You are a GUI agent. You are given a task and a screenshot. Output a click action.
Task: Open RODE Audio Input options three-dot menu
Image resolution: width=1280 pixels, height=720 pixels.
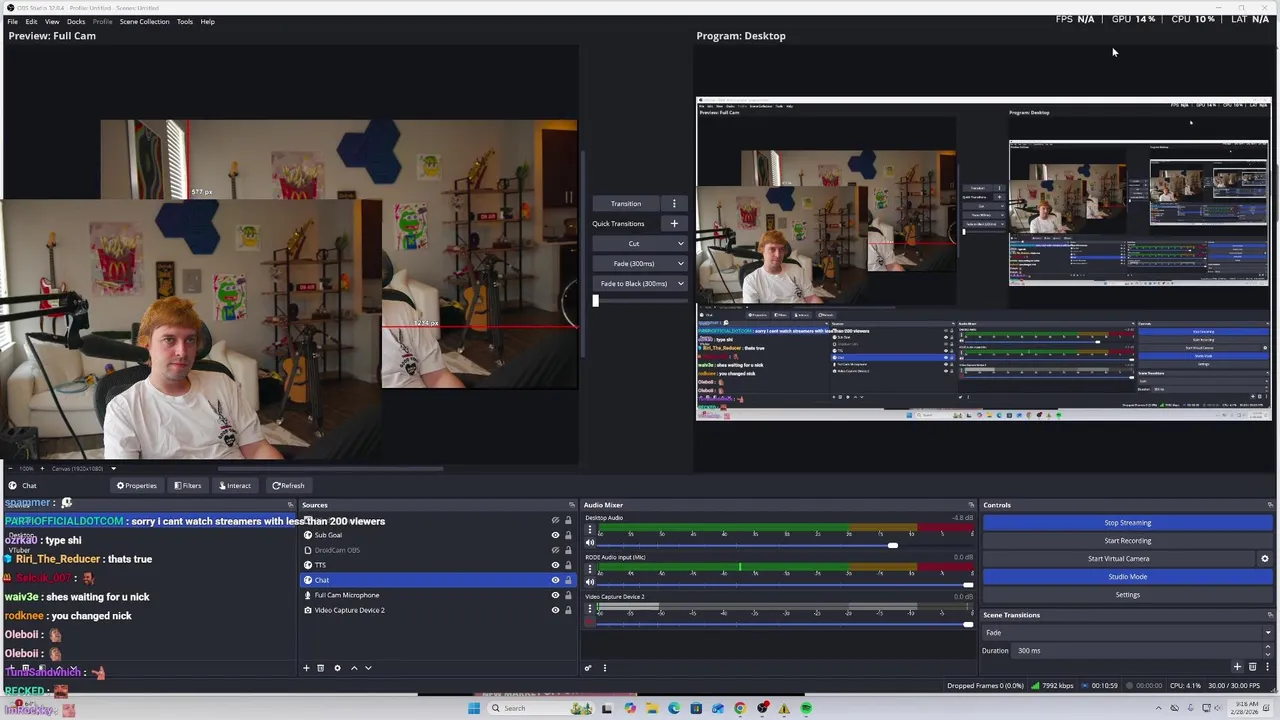[x=589, y=569]
